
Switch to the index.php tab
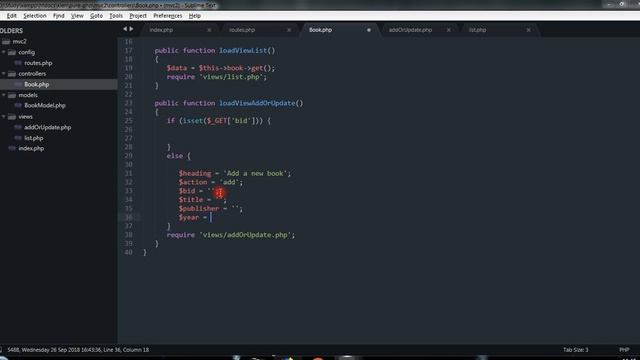click(x=161, y=30)
